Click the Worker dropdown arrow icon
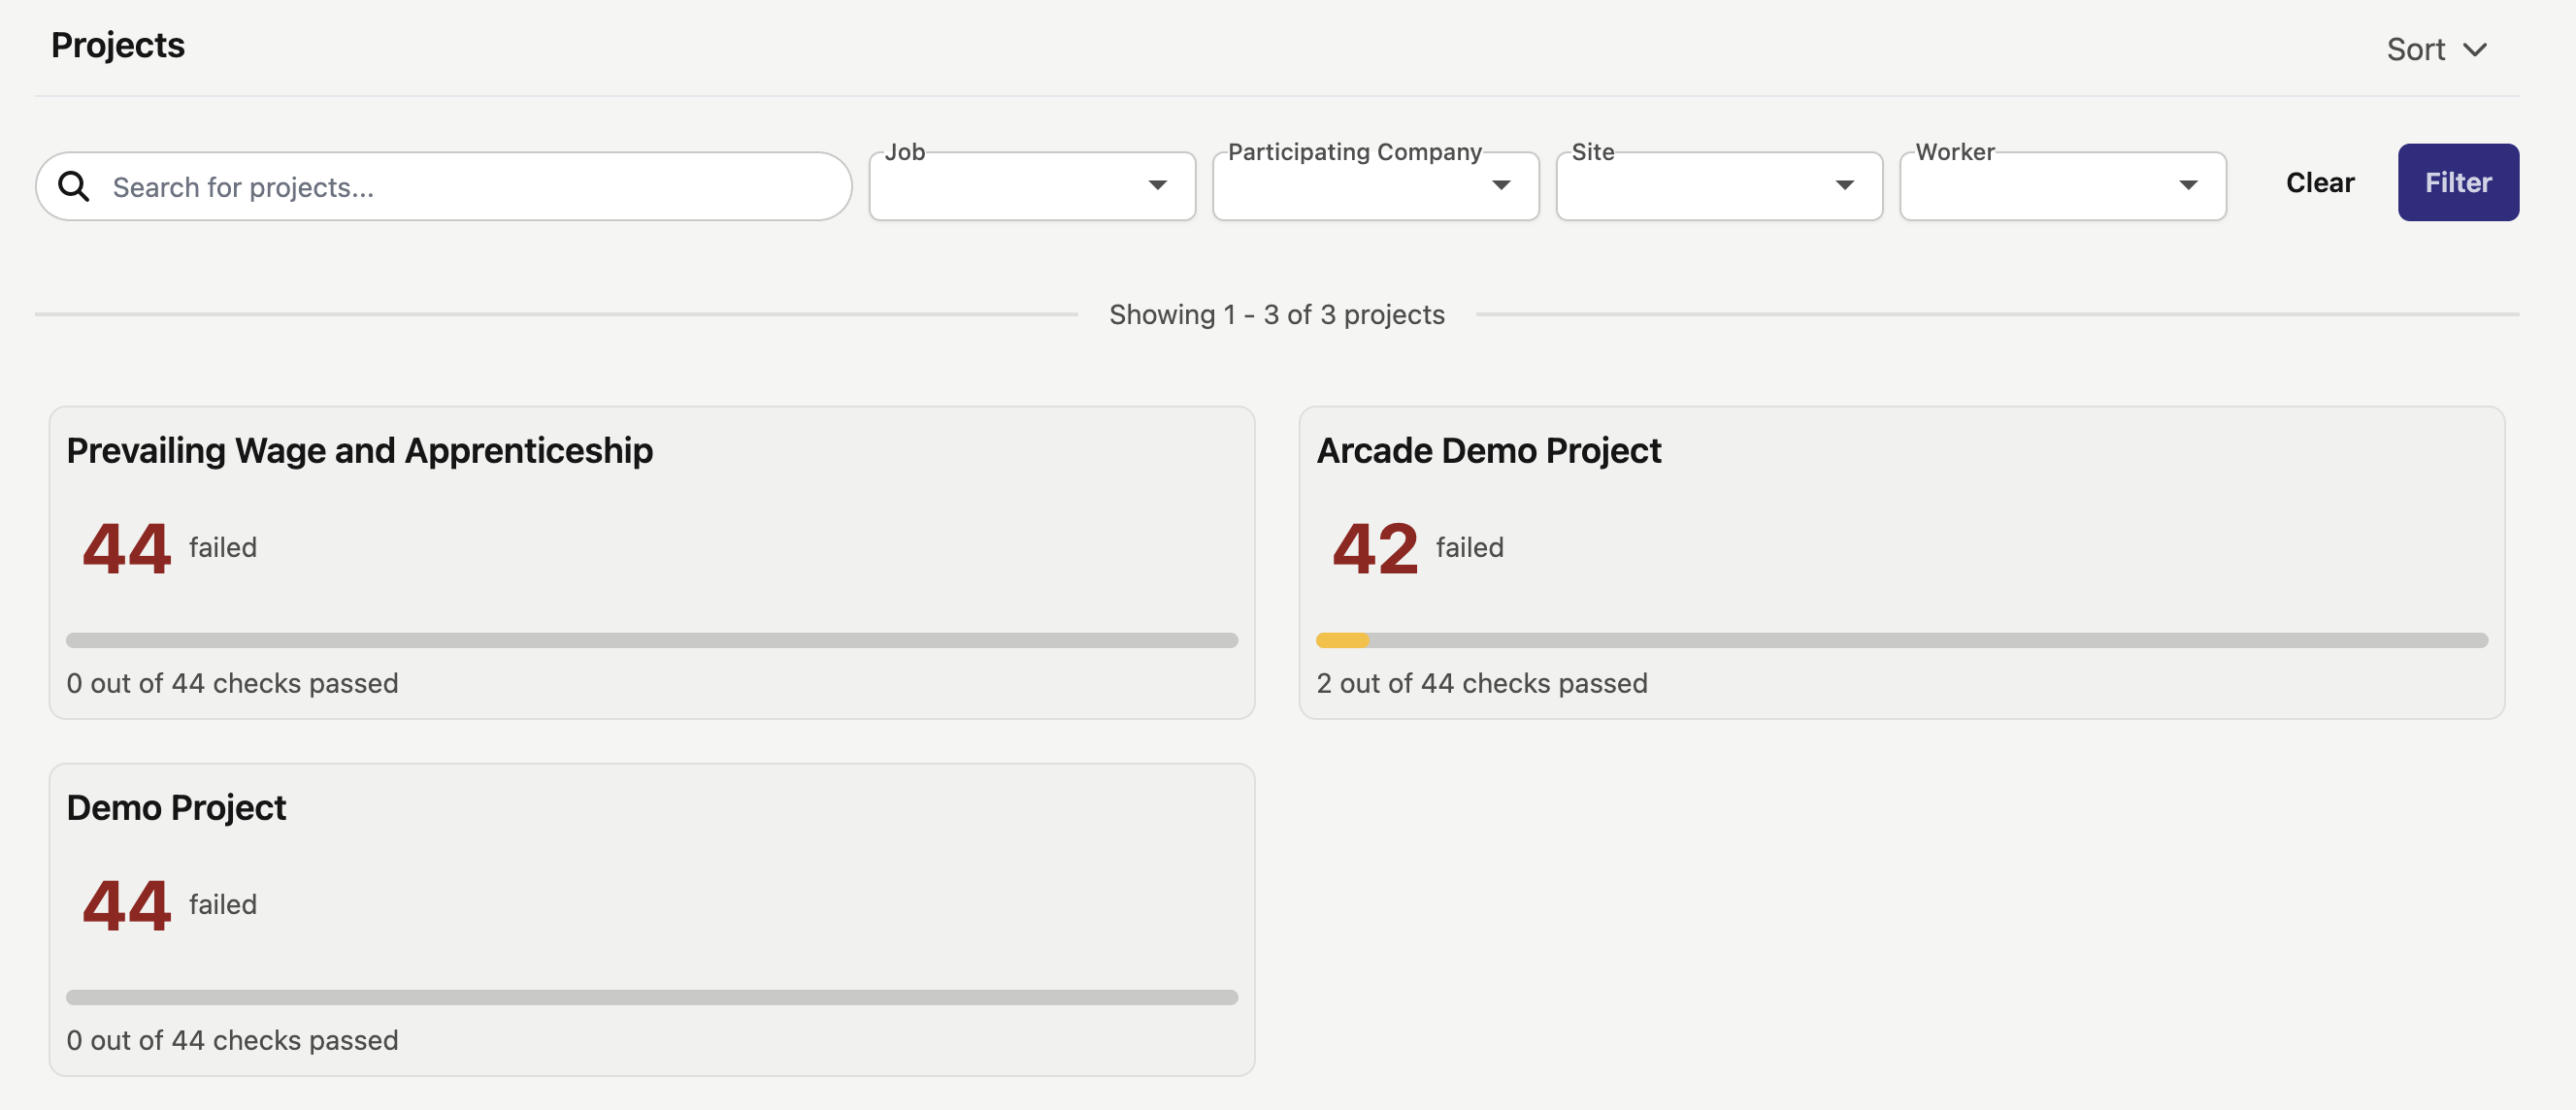The width and height of the screenshot is (2576, 1110). (2187, 185)
